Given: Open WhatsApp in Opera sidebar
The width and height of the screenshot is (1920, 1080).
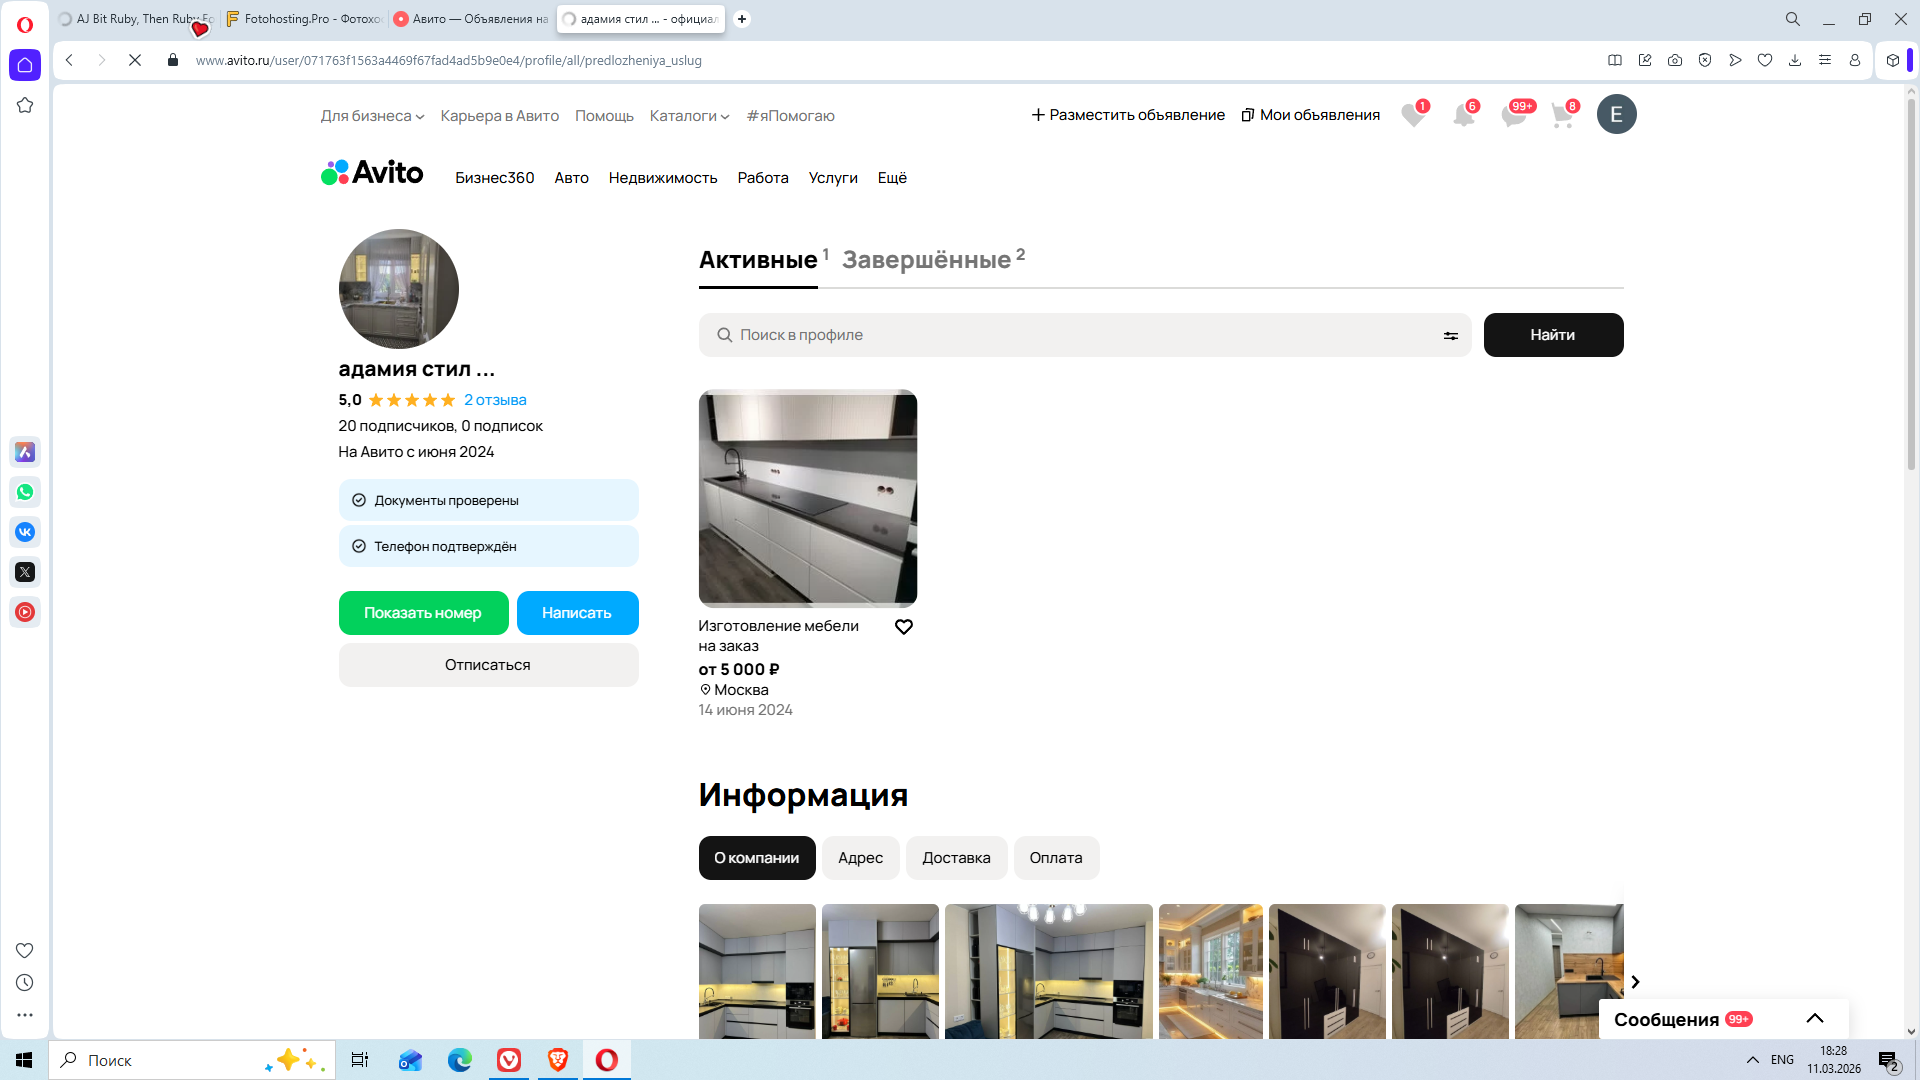Looking at the screenshot, I should tap(25, 492).
